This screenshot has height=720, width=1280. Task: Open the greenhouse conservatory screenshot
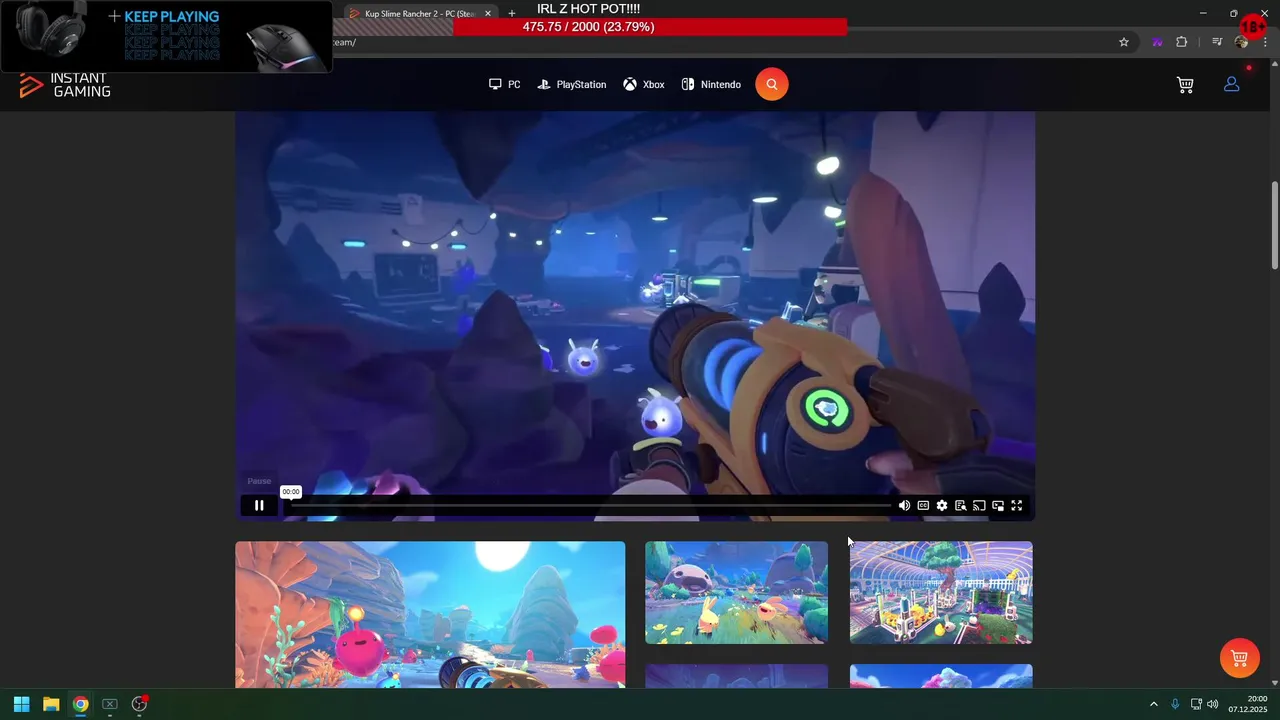coord(941,592)
